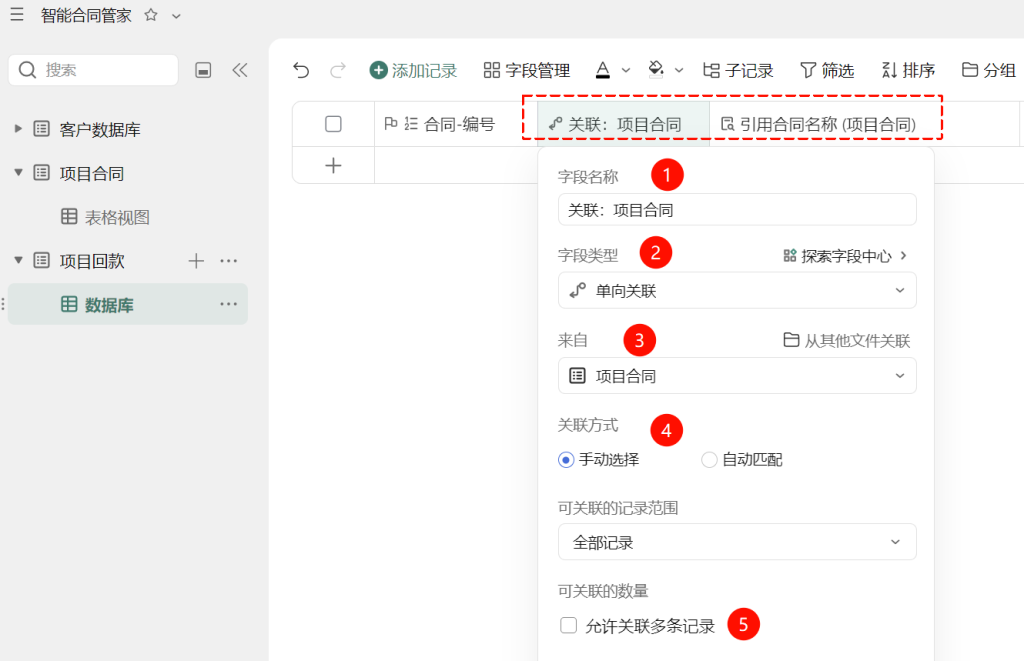Image resolution: width=1024 pixels, height=661 pixels.
Task: Collapse the 项目合同 tree node
Action: coord(18,173)
